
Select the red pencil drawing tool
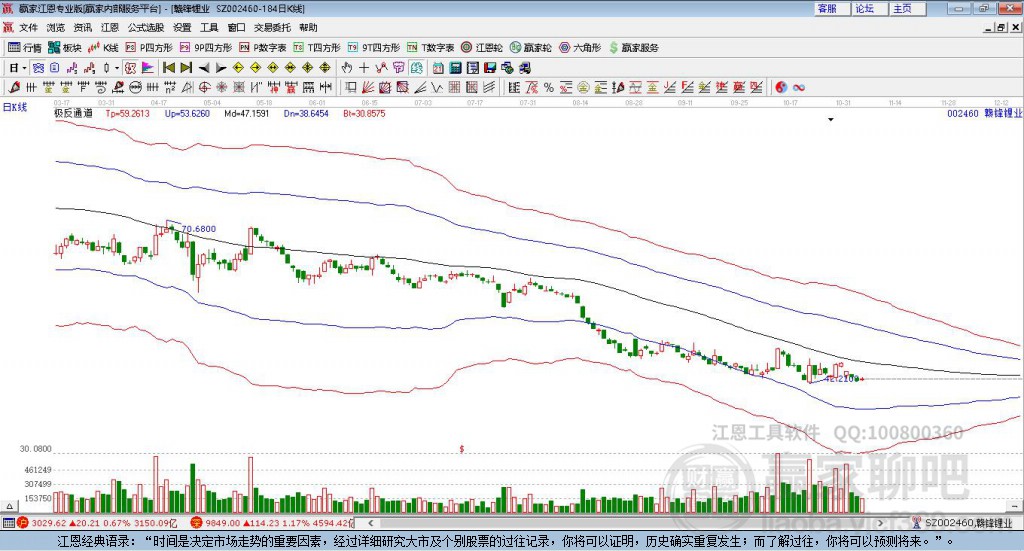[14, 87]
